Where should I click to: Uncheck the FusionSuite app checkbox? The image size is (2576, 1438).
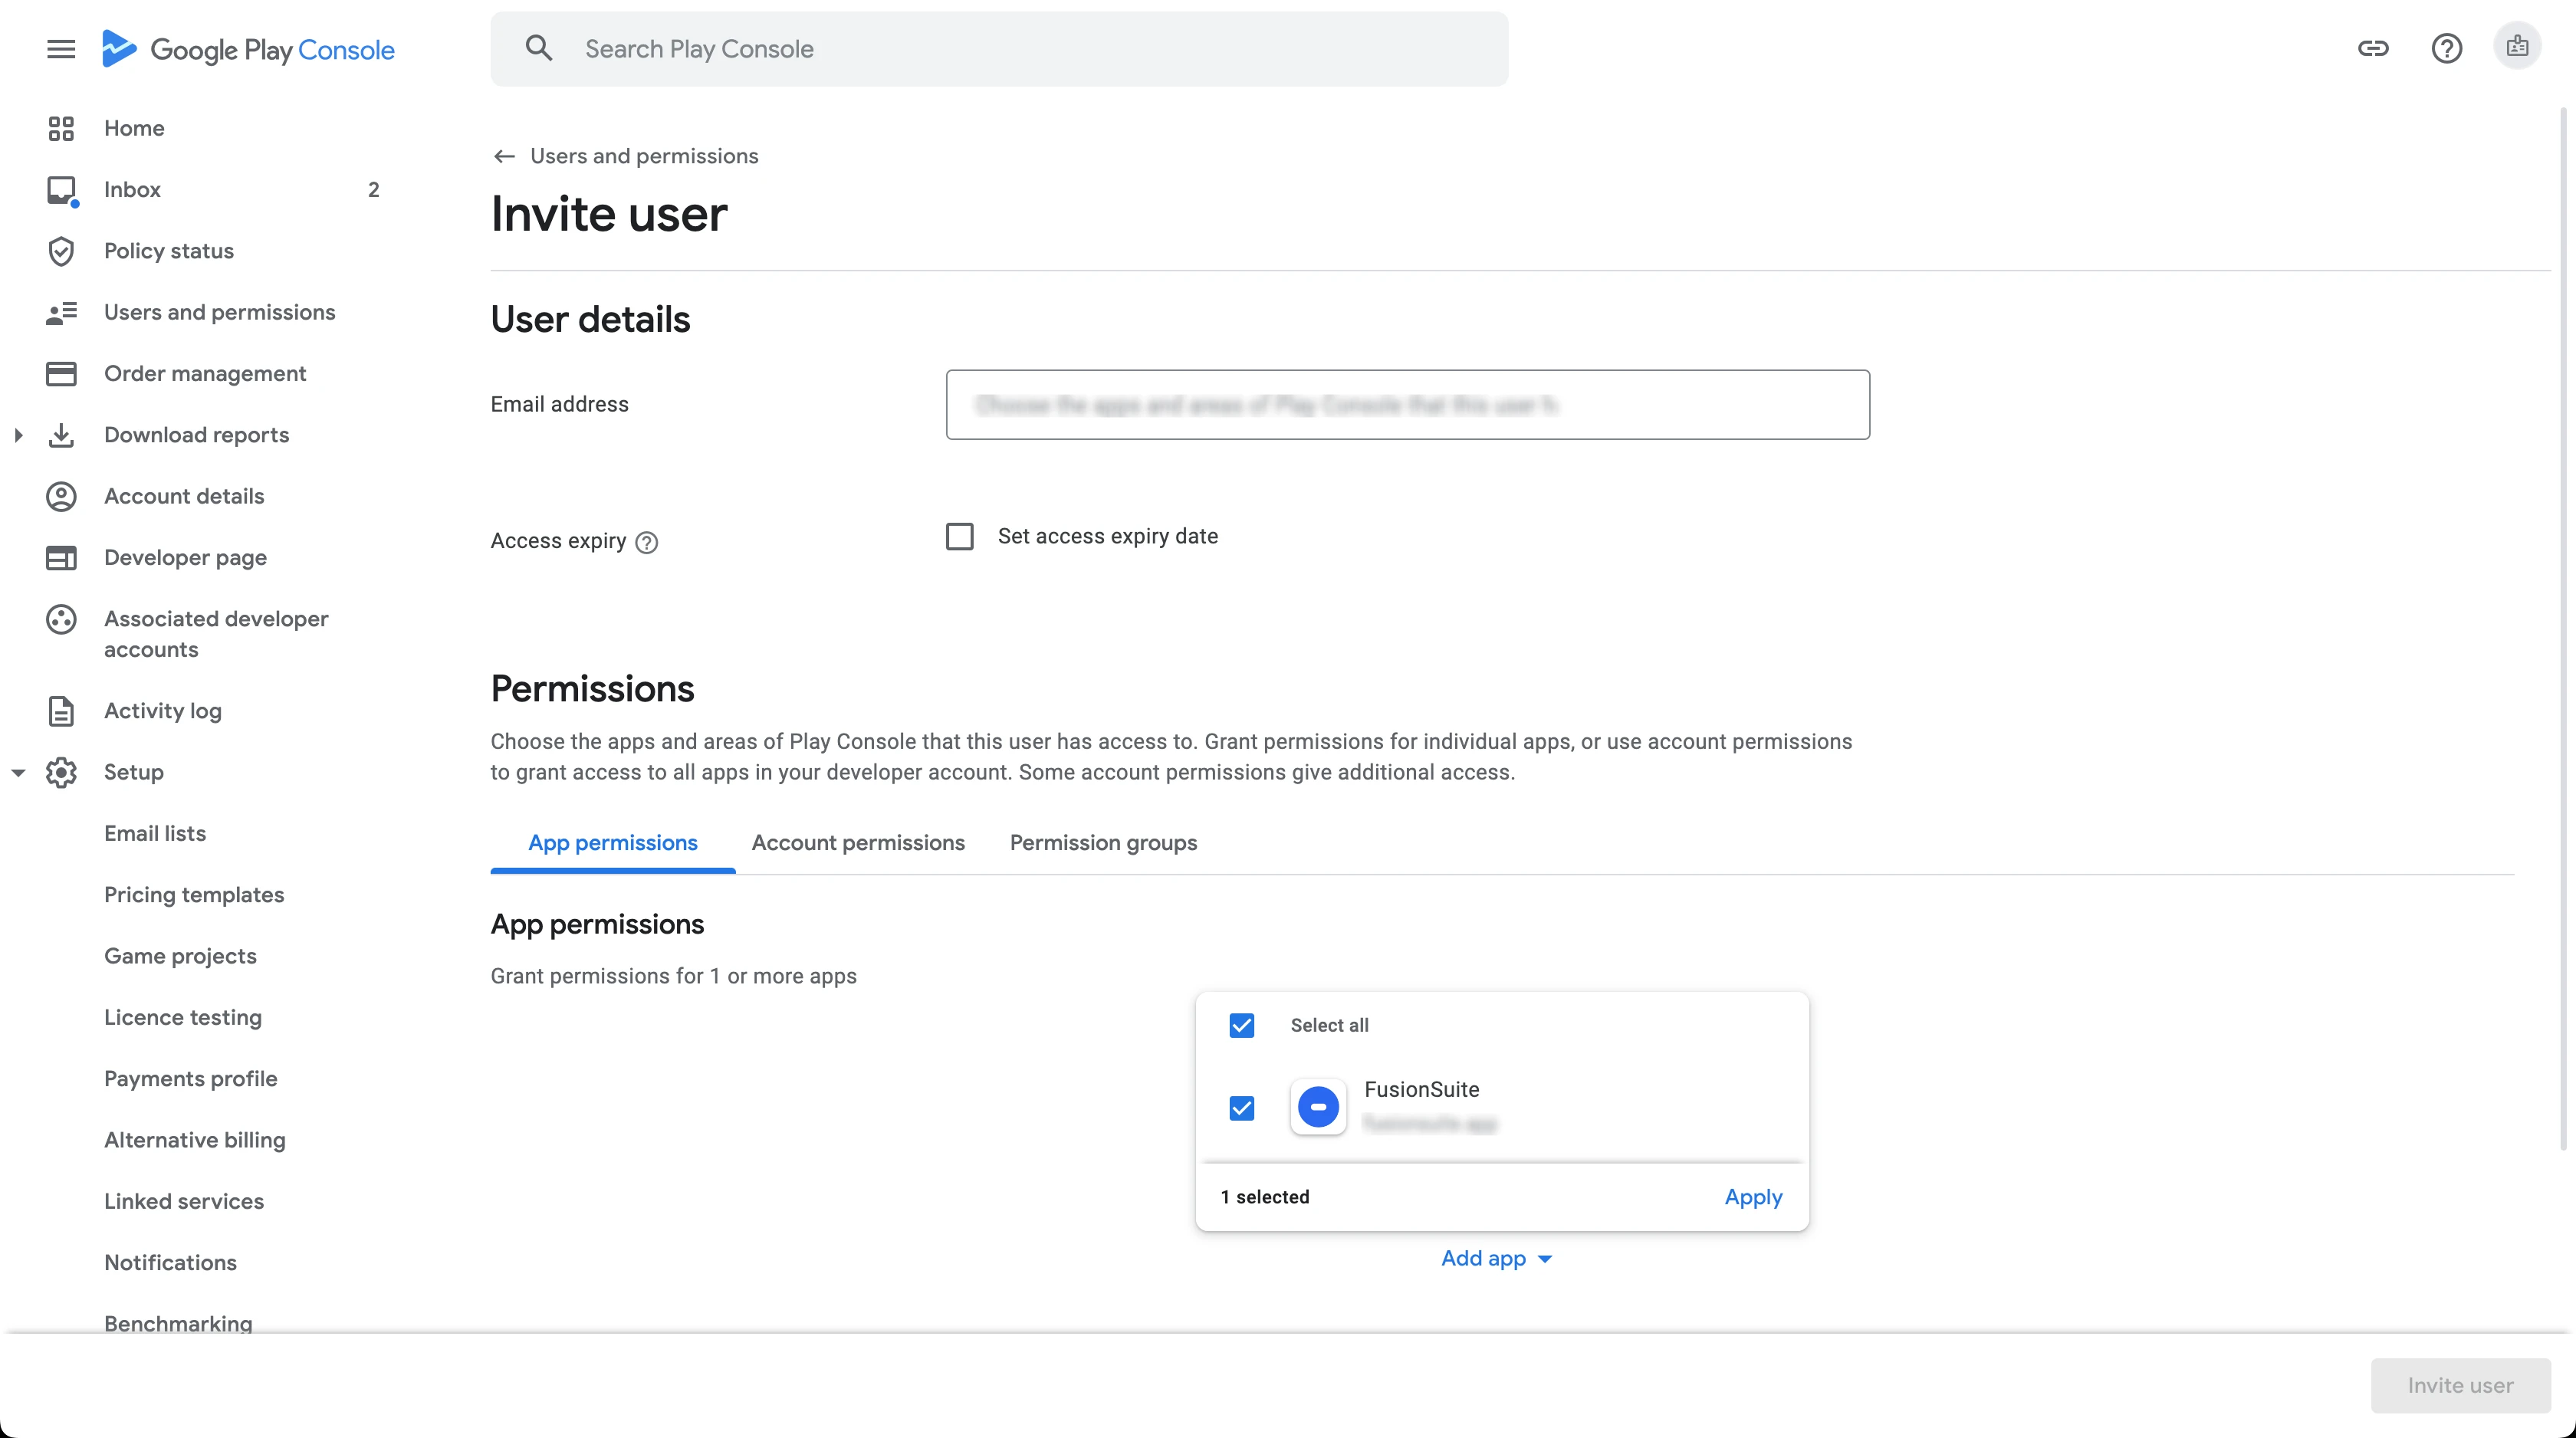pyautogui.click(x=1241, y=1108)
